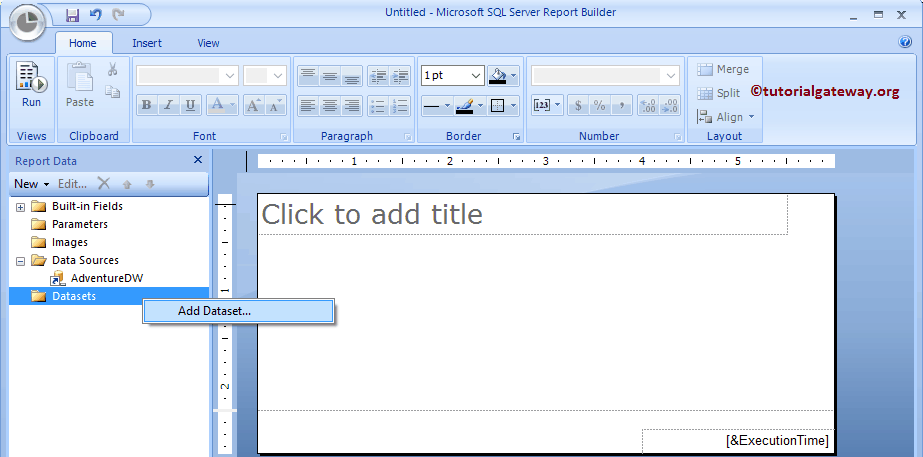
Task: Align paragraph text left
Action: (x=308, y=106)
